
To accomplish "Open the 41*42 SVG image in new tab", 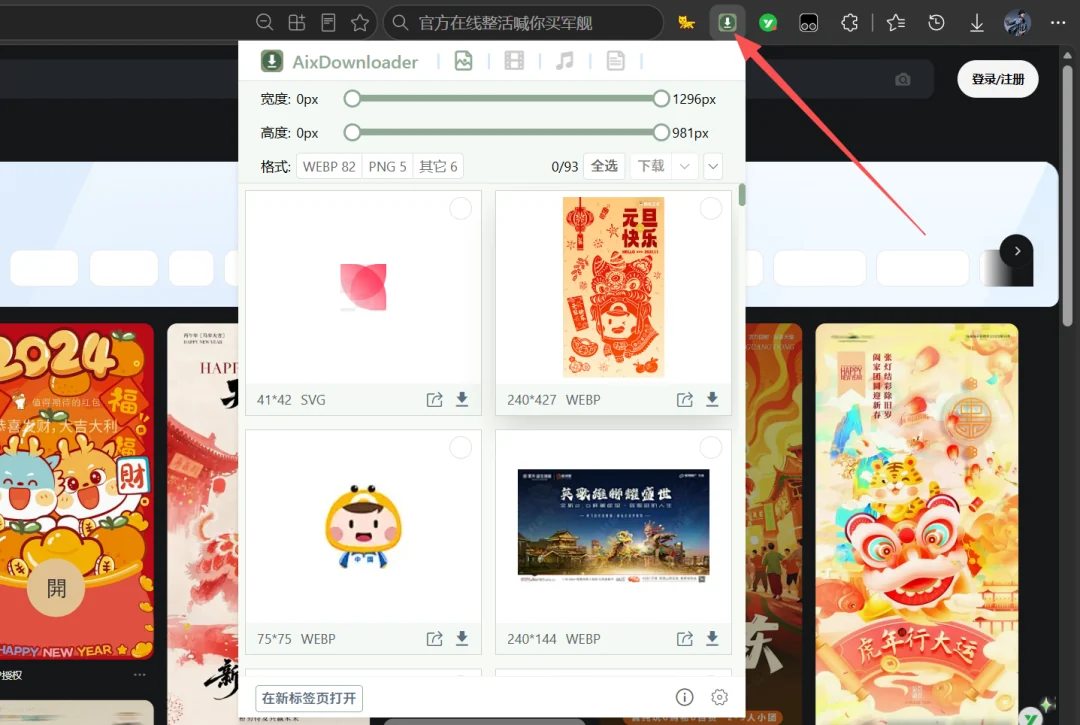I will point(434,400).
